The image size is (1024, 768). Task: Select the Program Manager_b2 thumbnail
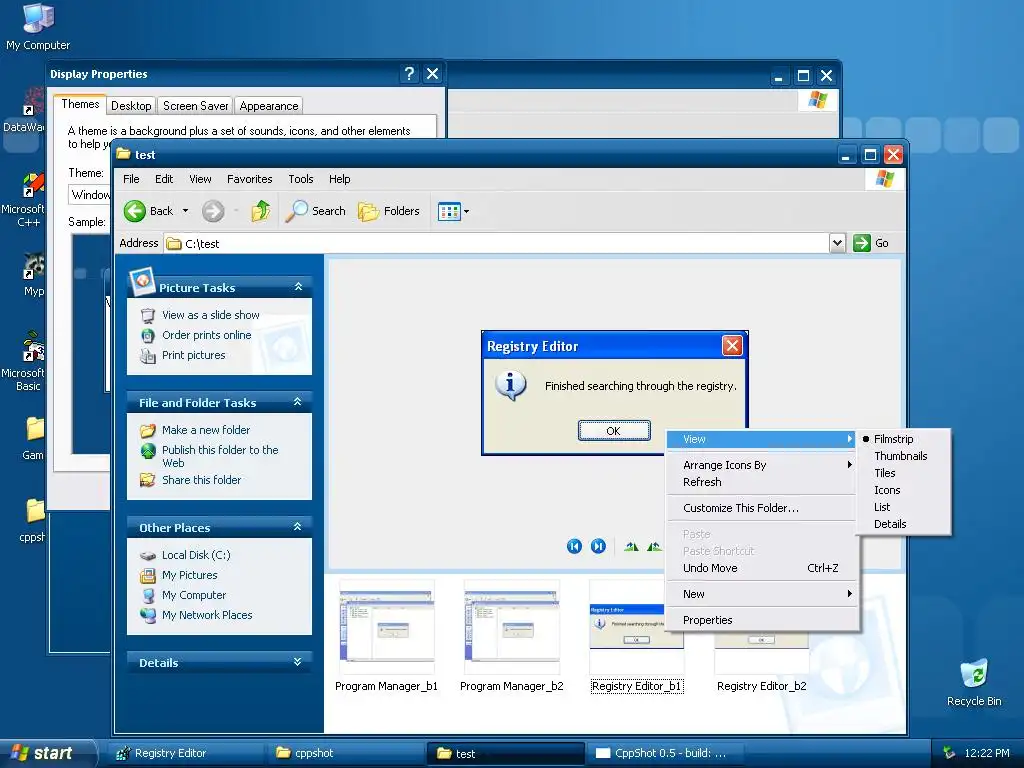[511, 628]
